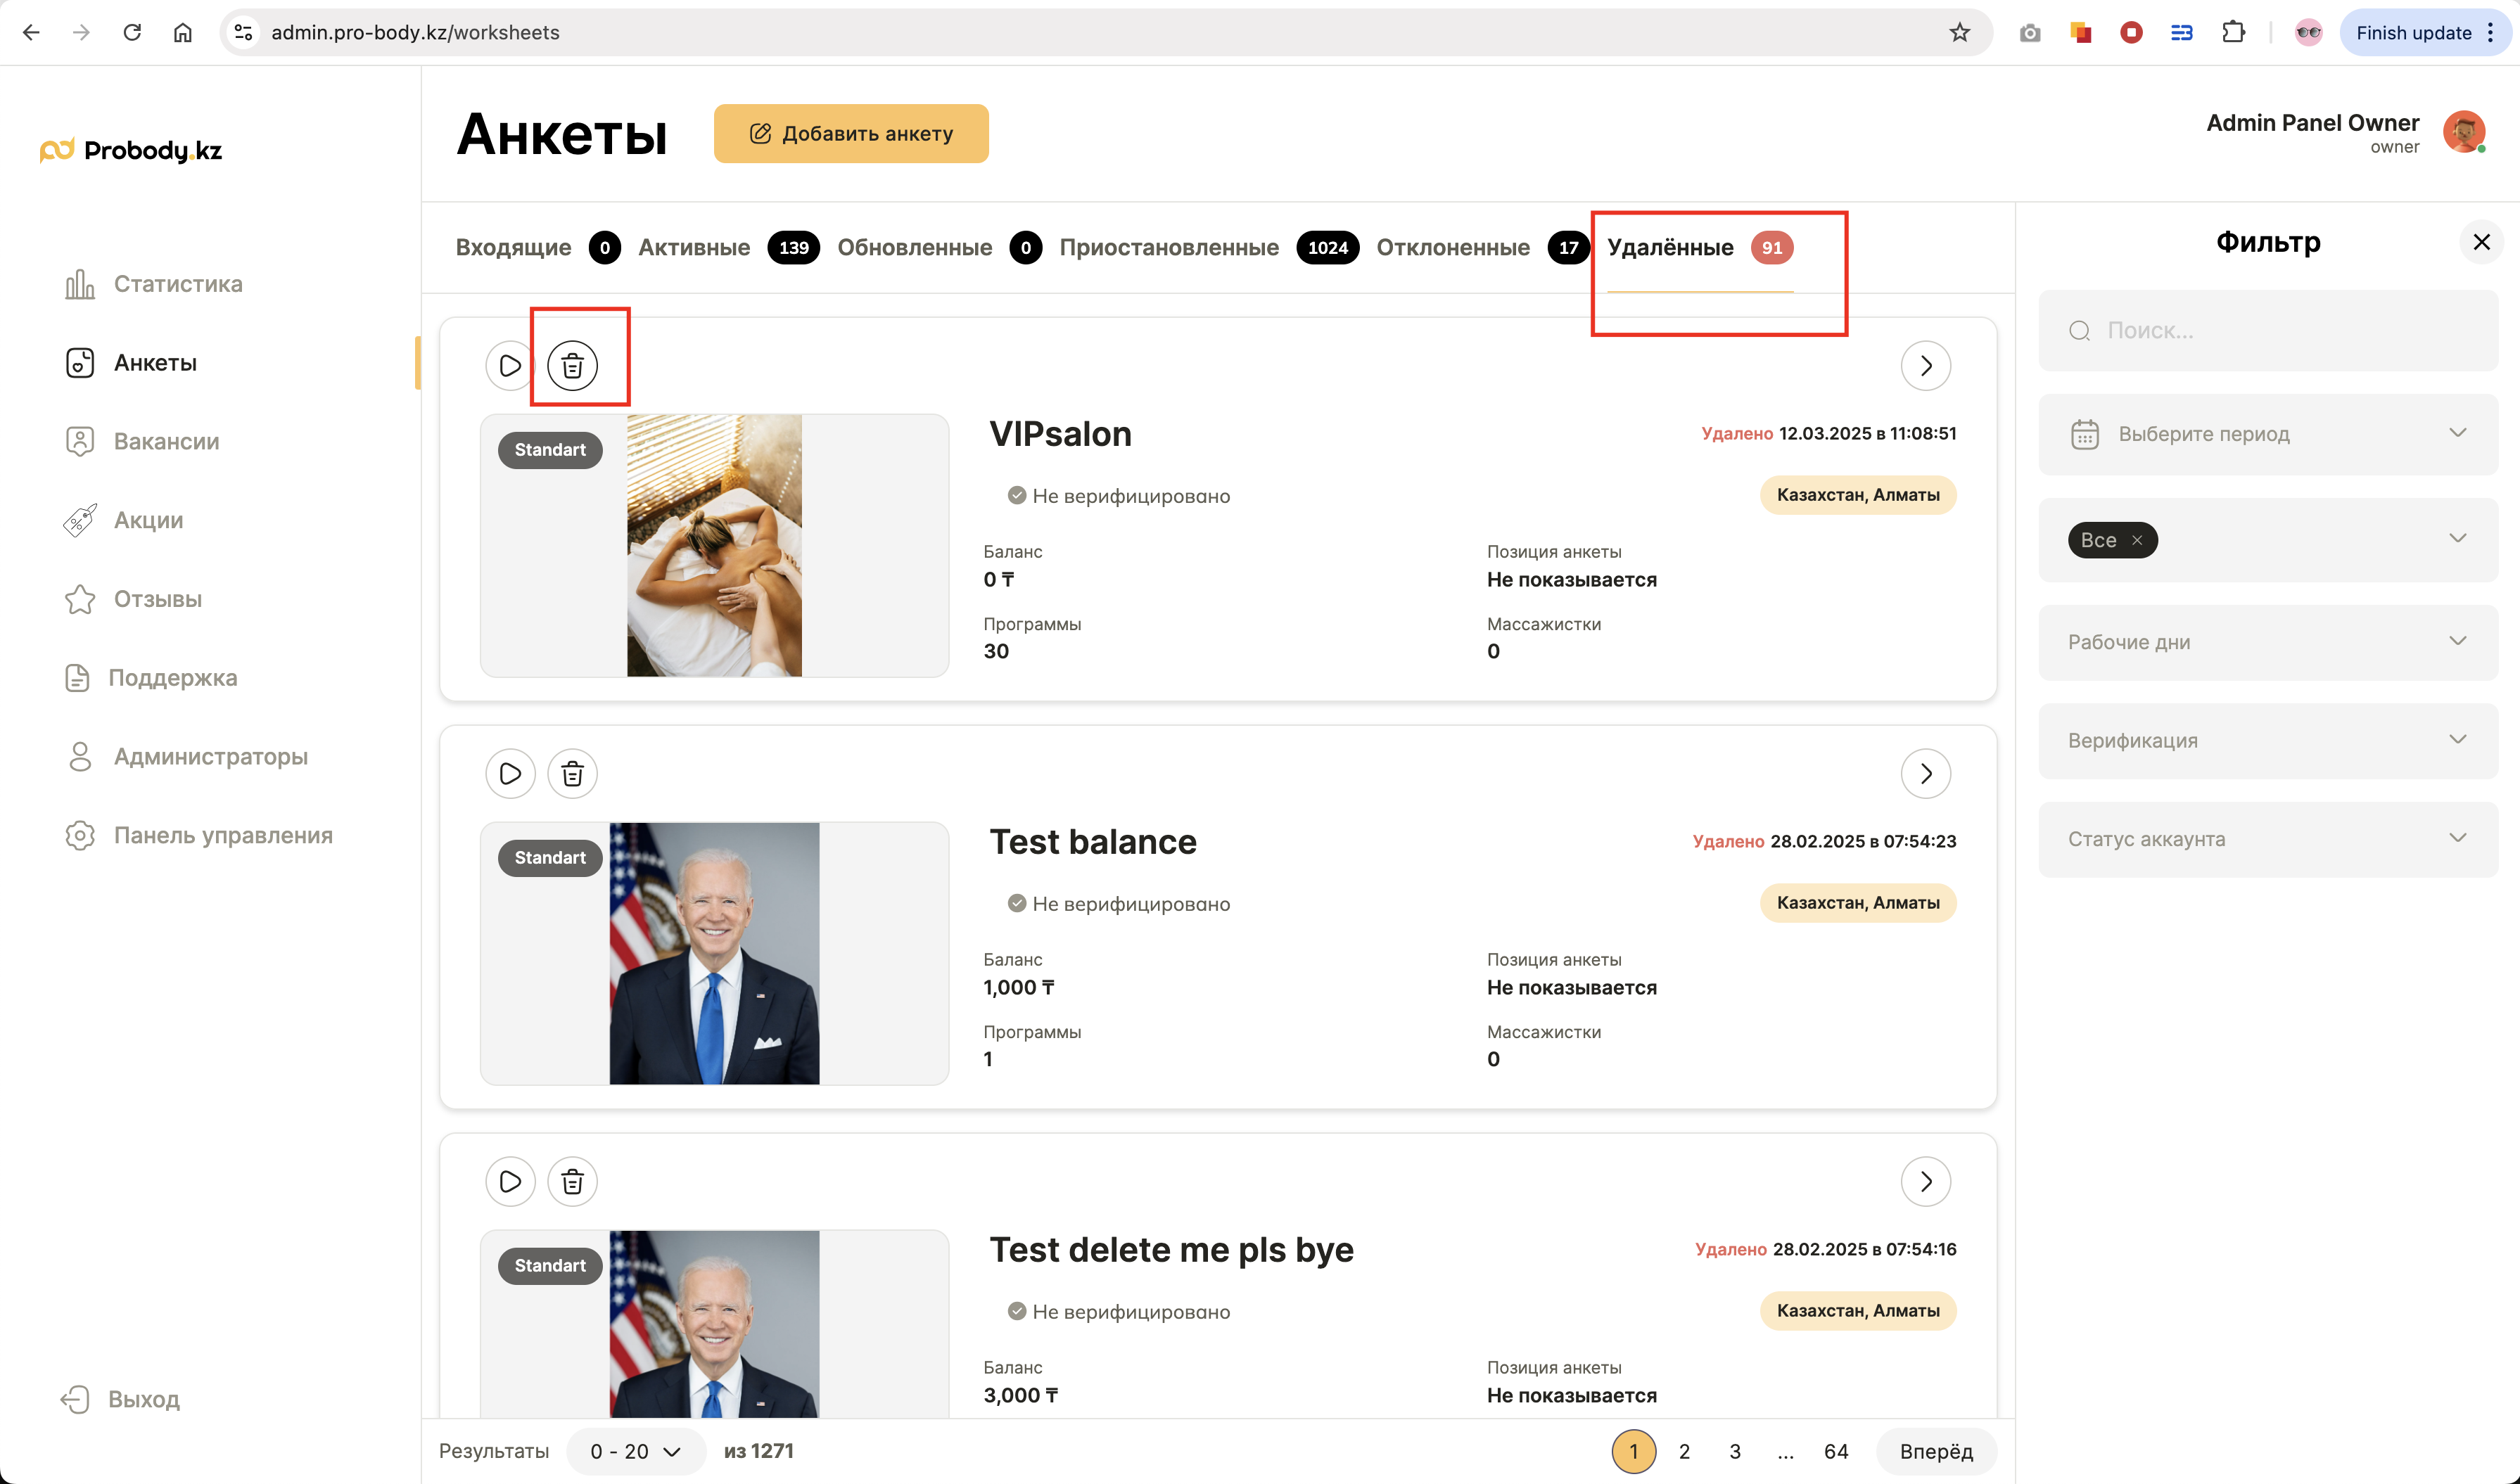Bookmark this page with star icon
This screenshot has height=1484, width=2520.
tap(1959, 33)
